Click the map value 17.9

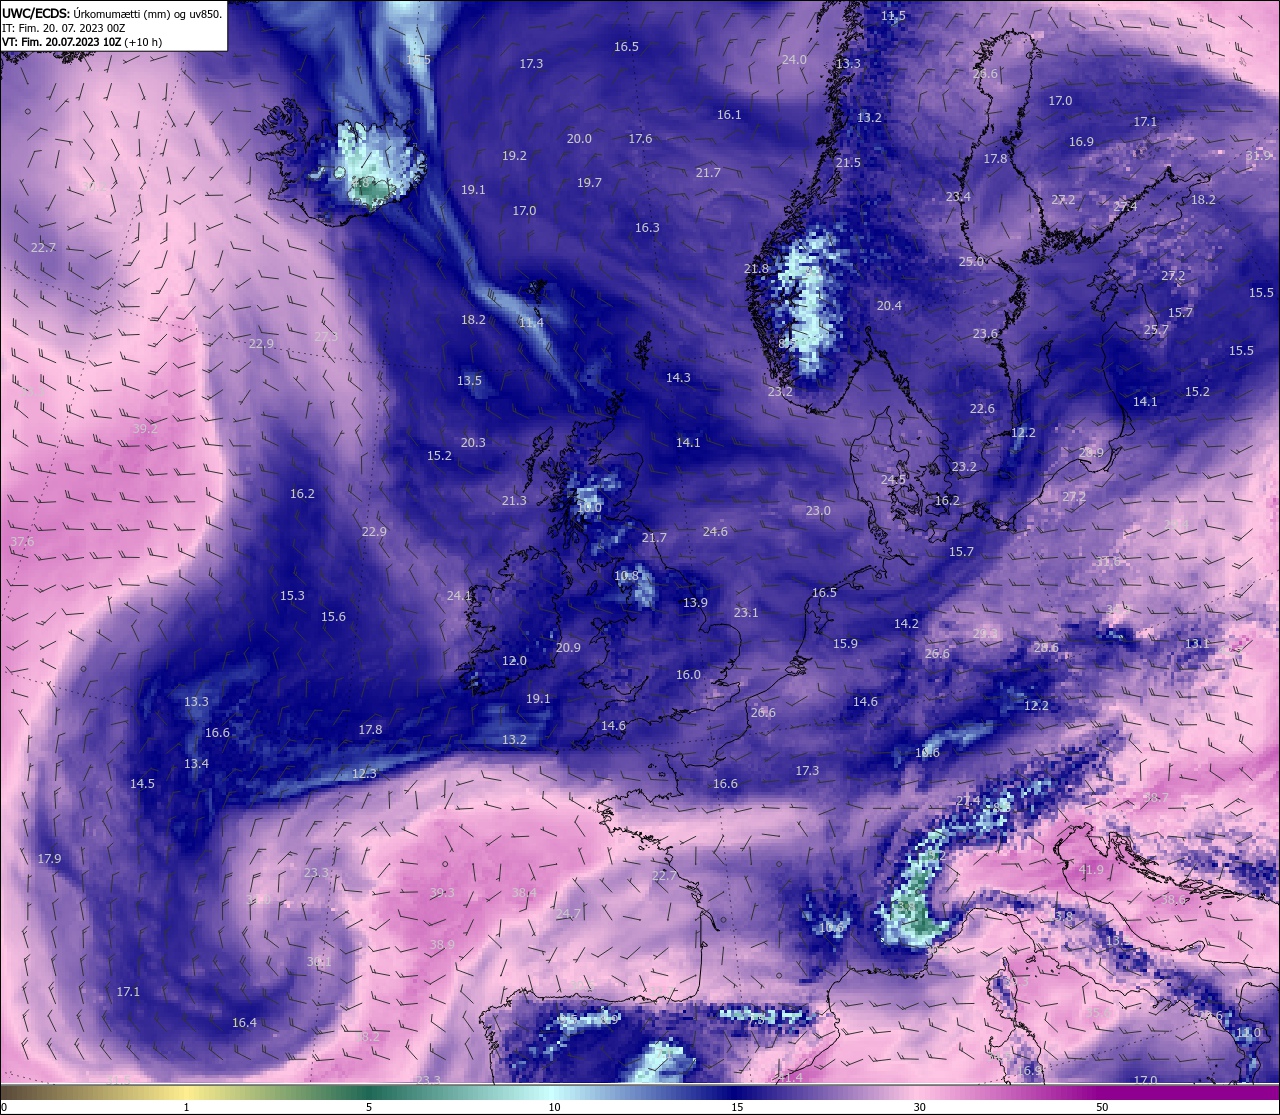point(49,859)
